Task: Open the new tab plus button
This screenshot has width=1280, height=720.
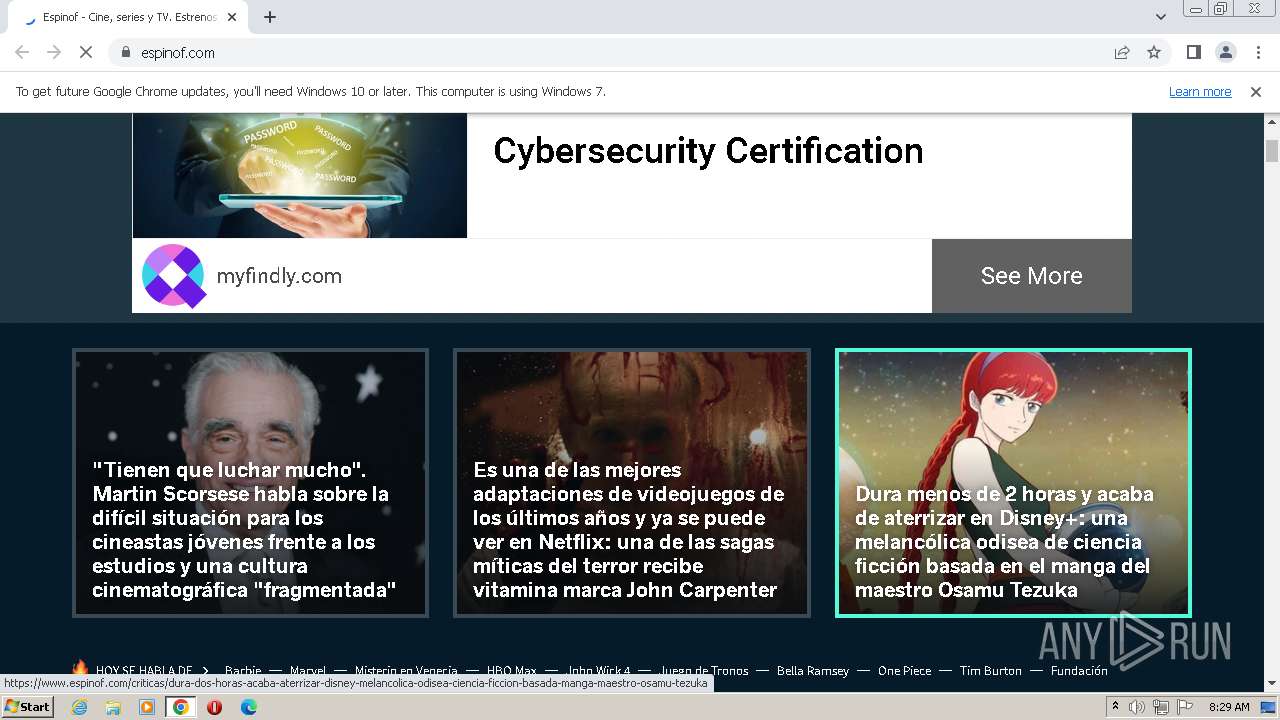Action: click(x=270, y=17)
